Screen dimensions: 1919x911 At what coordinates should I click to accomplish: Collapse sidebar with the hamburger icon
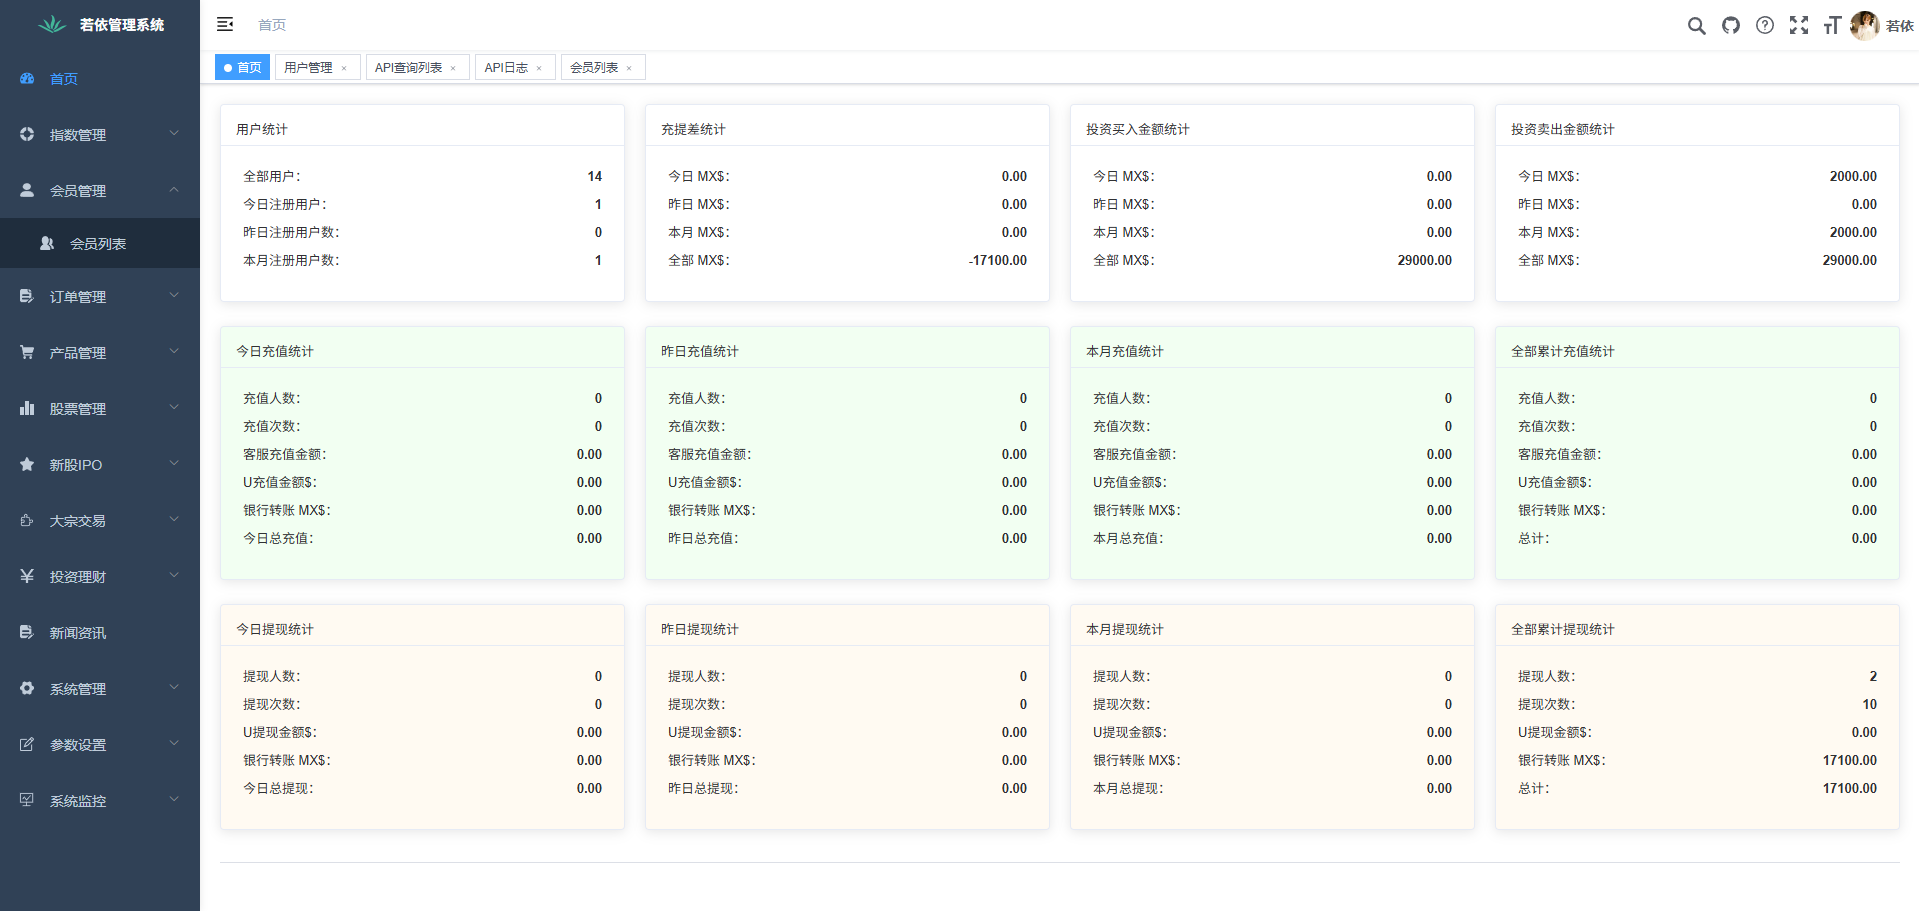click(x=225, y=24)
